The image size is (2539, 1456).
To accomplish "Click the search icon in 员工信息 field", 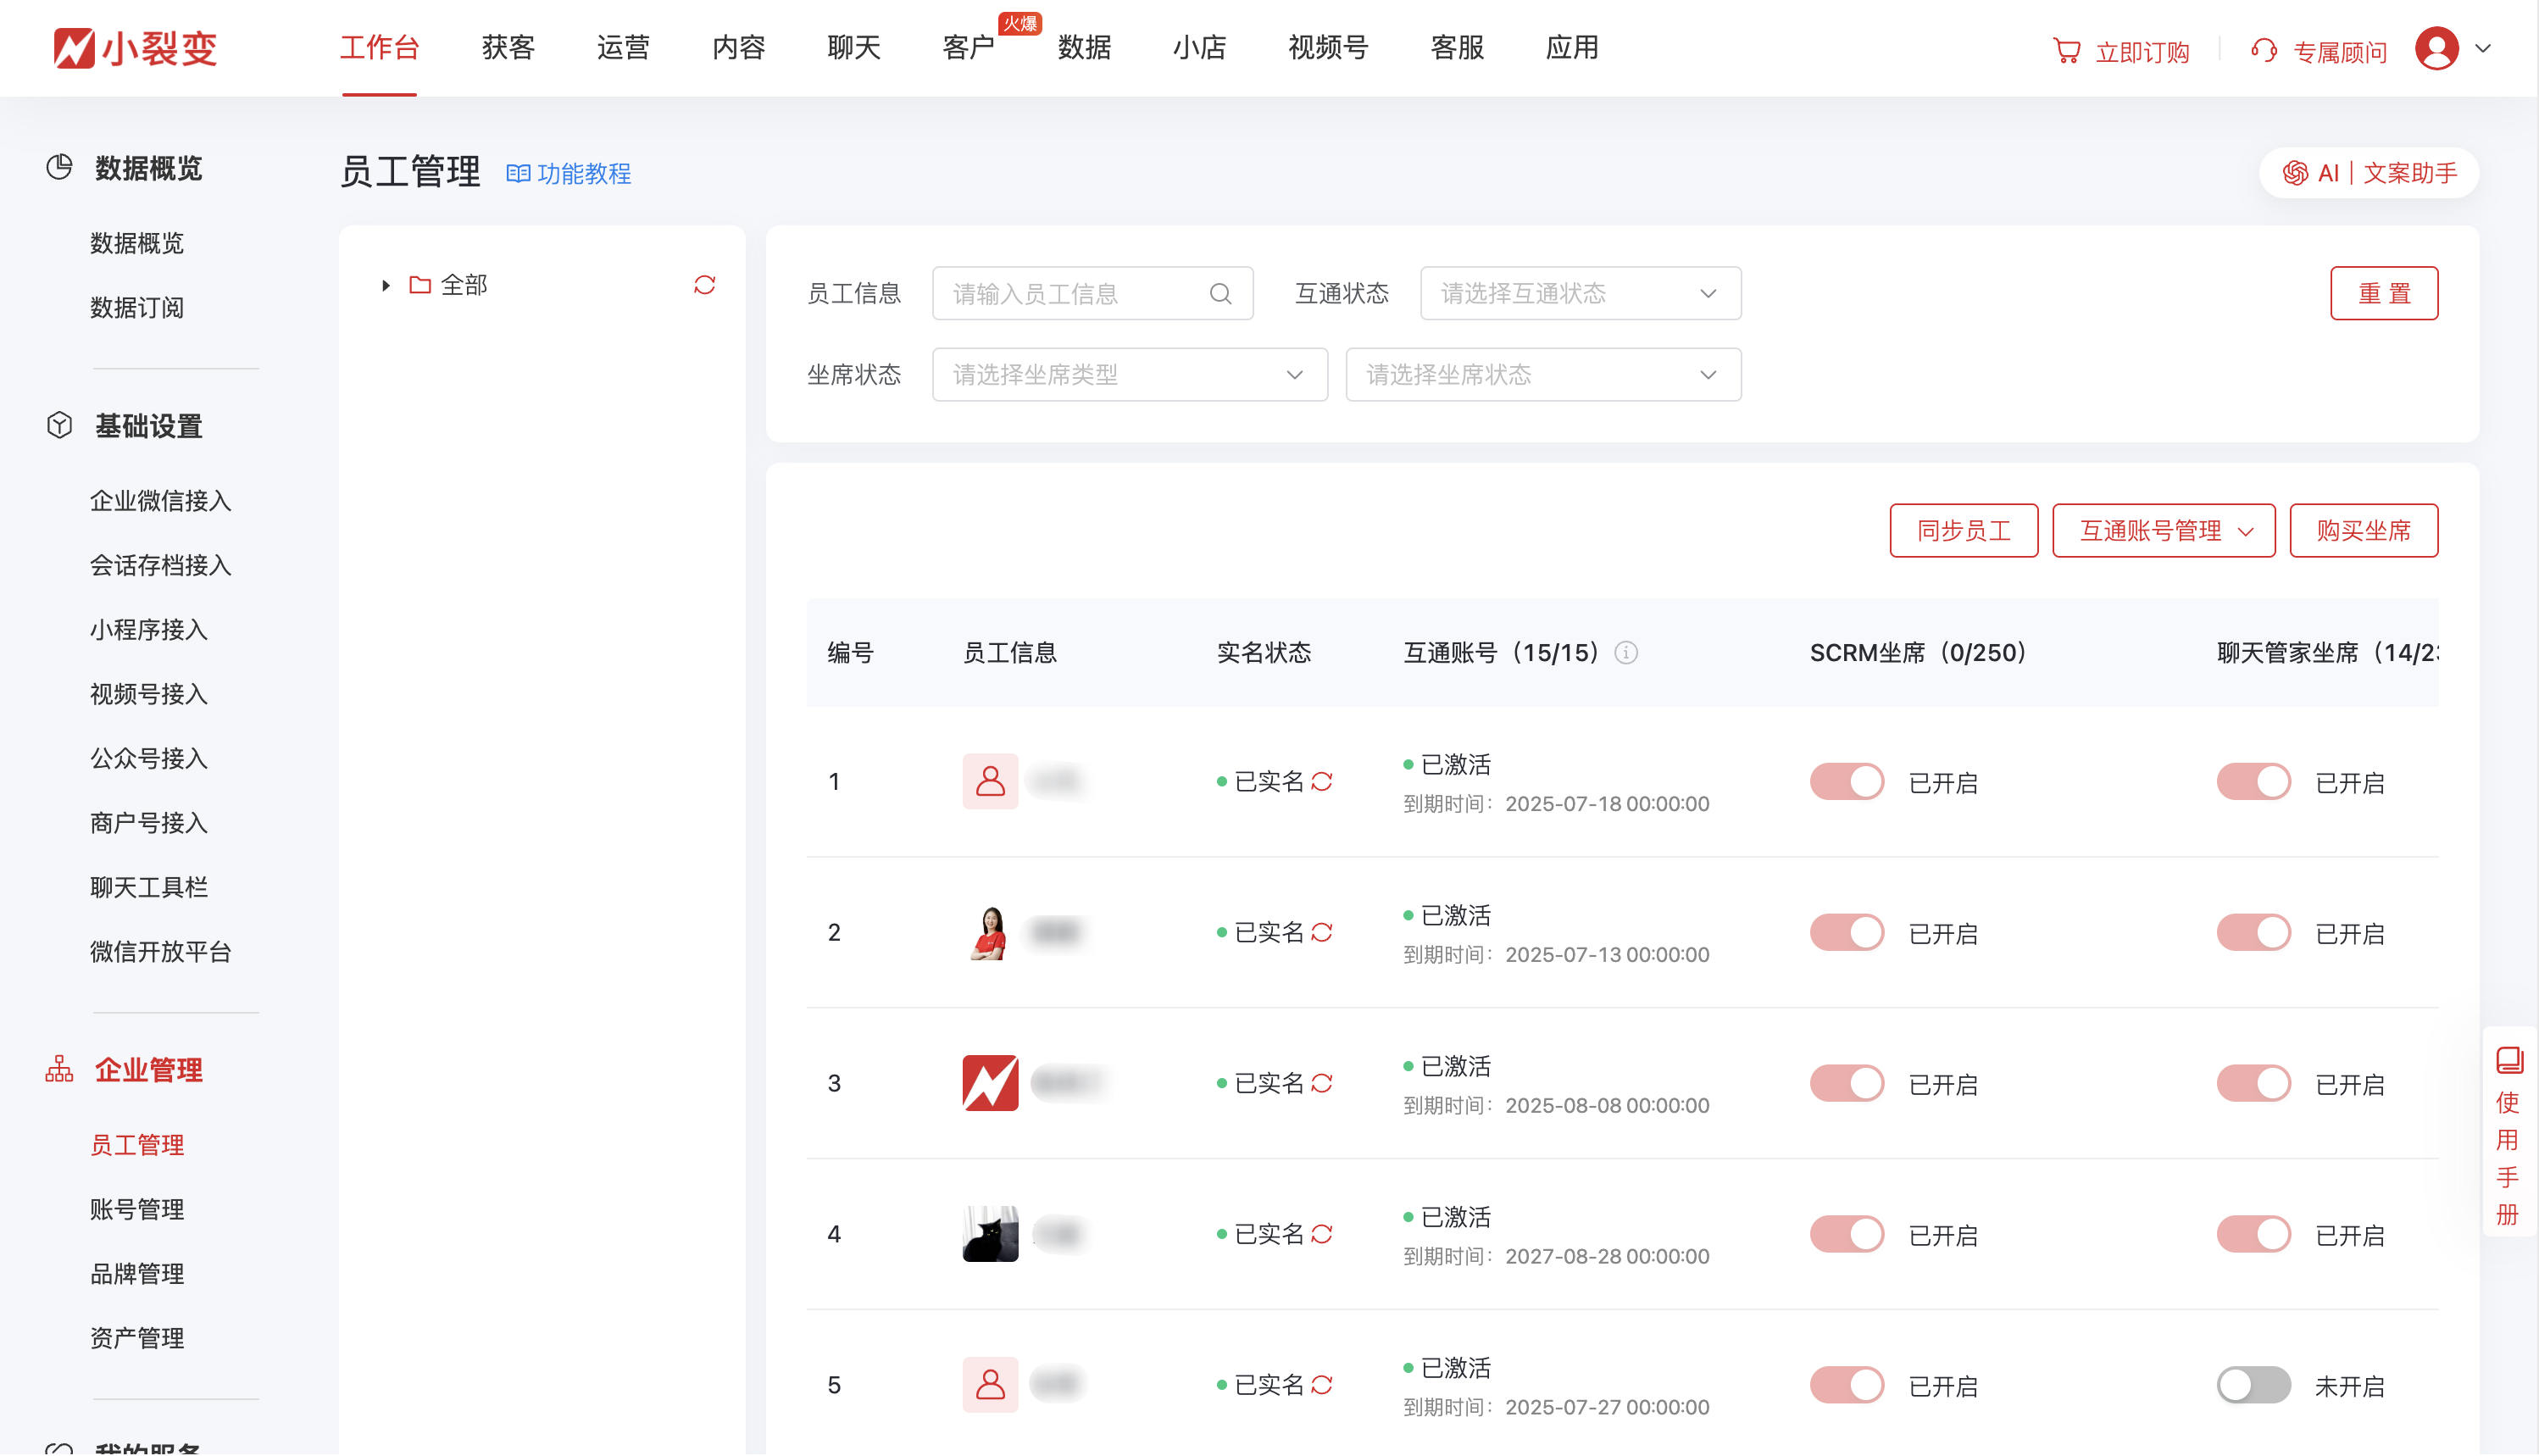I will 1220,294.
